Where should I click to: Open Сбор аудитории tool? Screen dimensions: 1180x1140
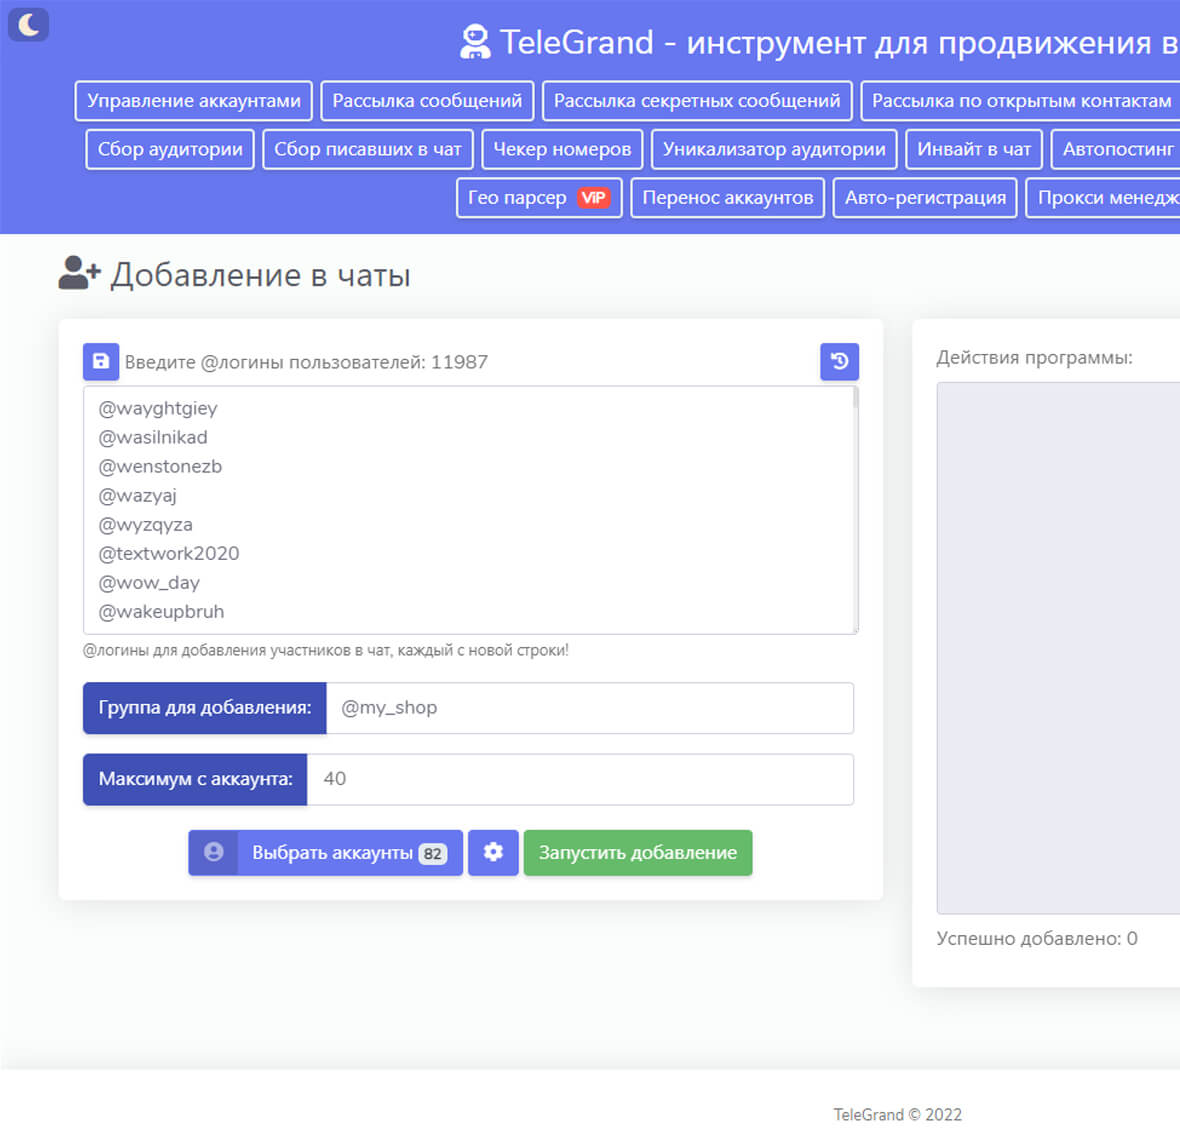(170, 149)
